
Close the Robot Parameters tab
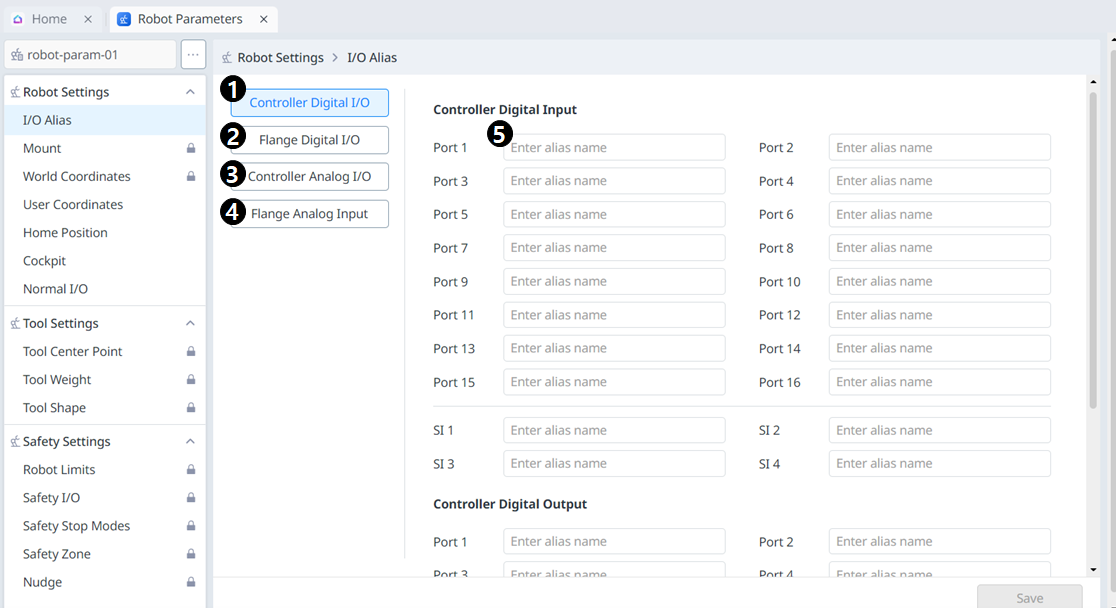point(263,19)
